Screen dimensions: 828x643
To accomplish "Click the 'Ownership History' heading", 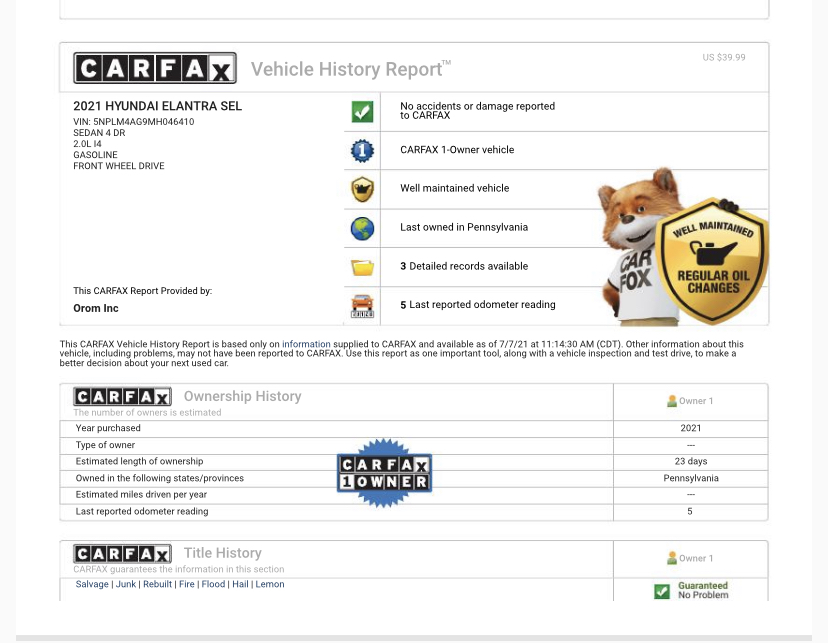I will 242,396.
